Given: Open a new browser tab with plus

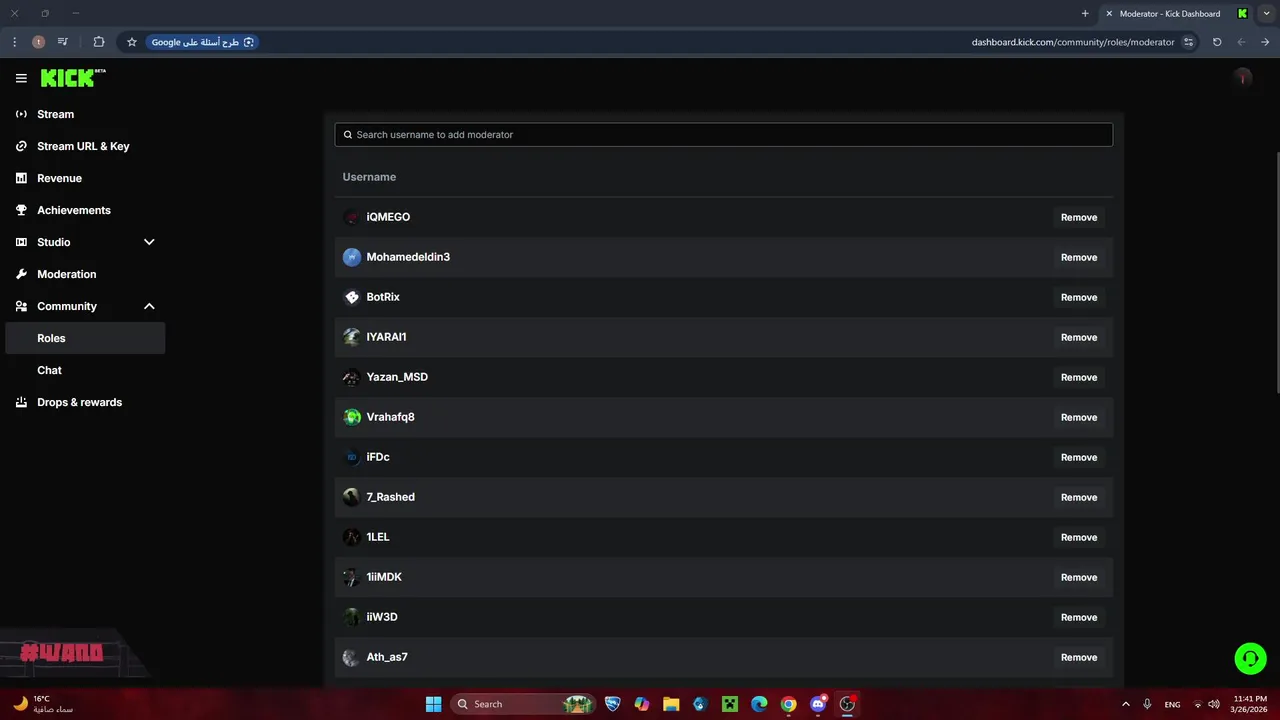Looking at the screenshot, I should coord(1085,13).
